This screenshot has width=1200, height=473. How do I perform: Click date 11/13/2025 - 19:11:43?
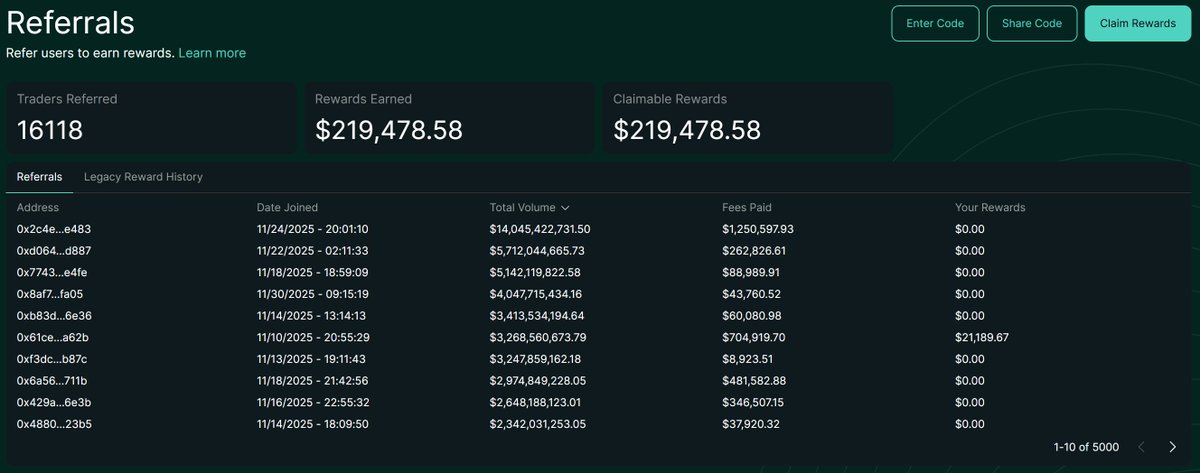click(312, 359)
